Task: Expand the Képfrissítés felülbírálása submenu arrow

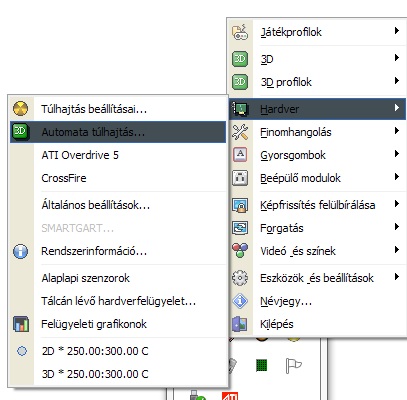Action: coord(396,203)
